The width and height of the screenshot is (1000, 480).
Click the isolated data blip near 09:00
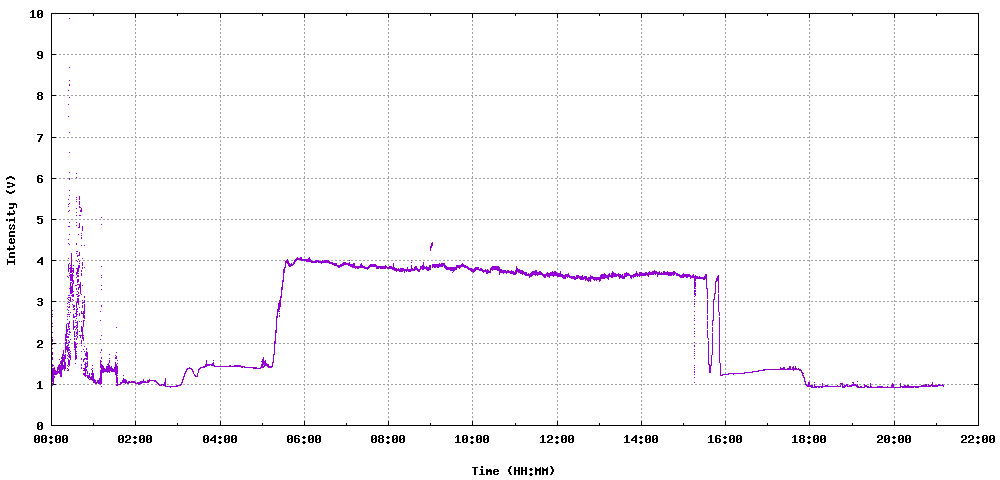pyautogui.click(x=431, y=246)
